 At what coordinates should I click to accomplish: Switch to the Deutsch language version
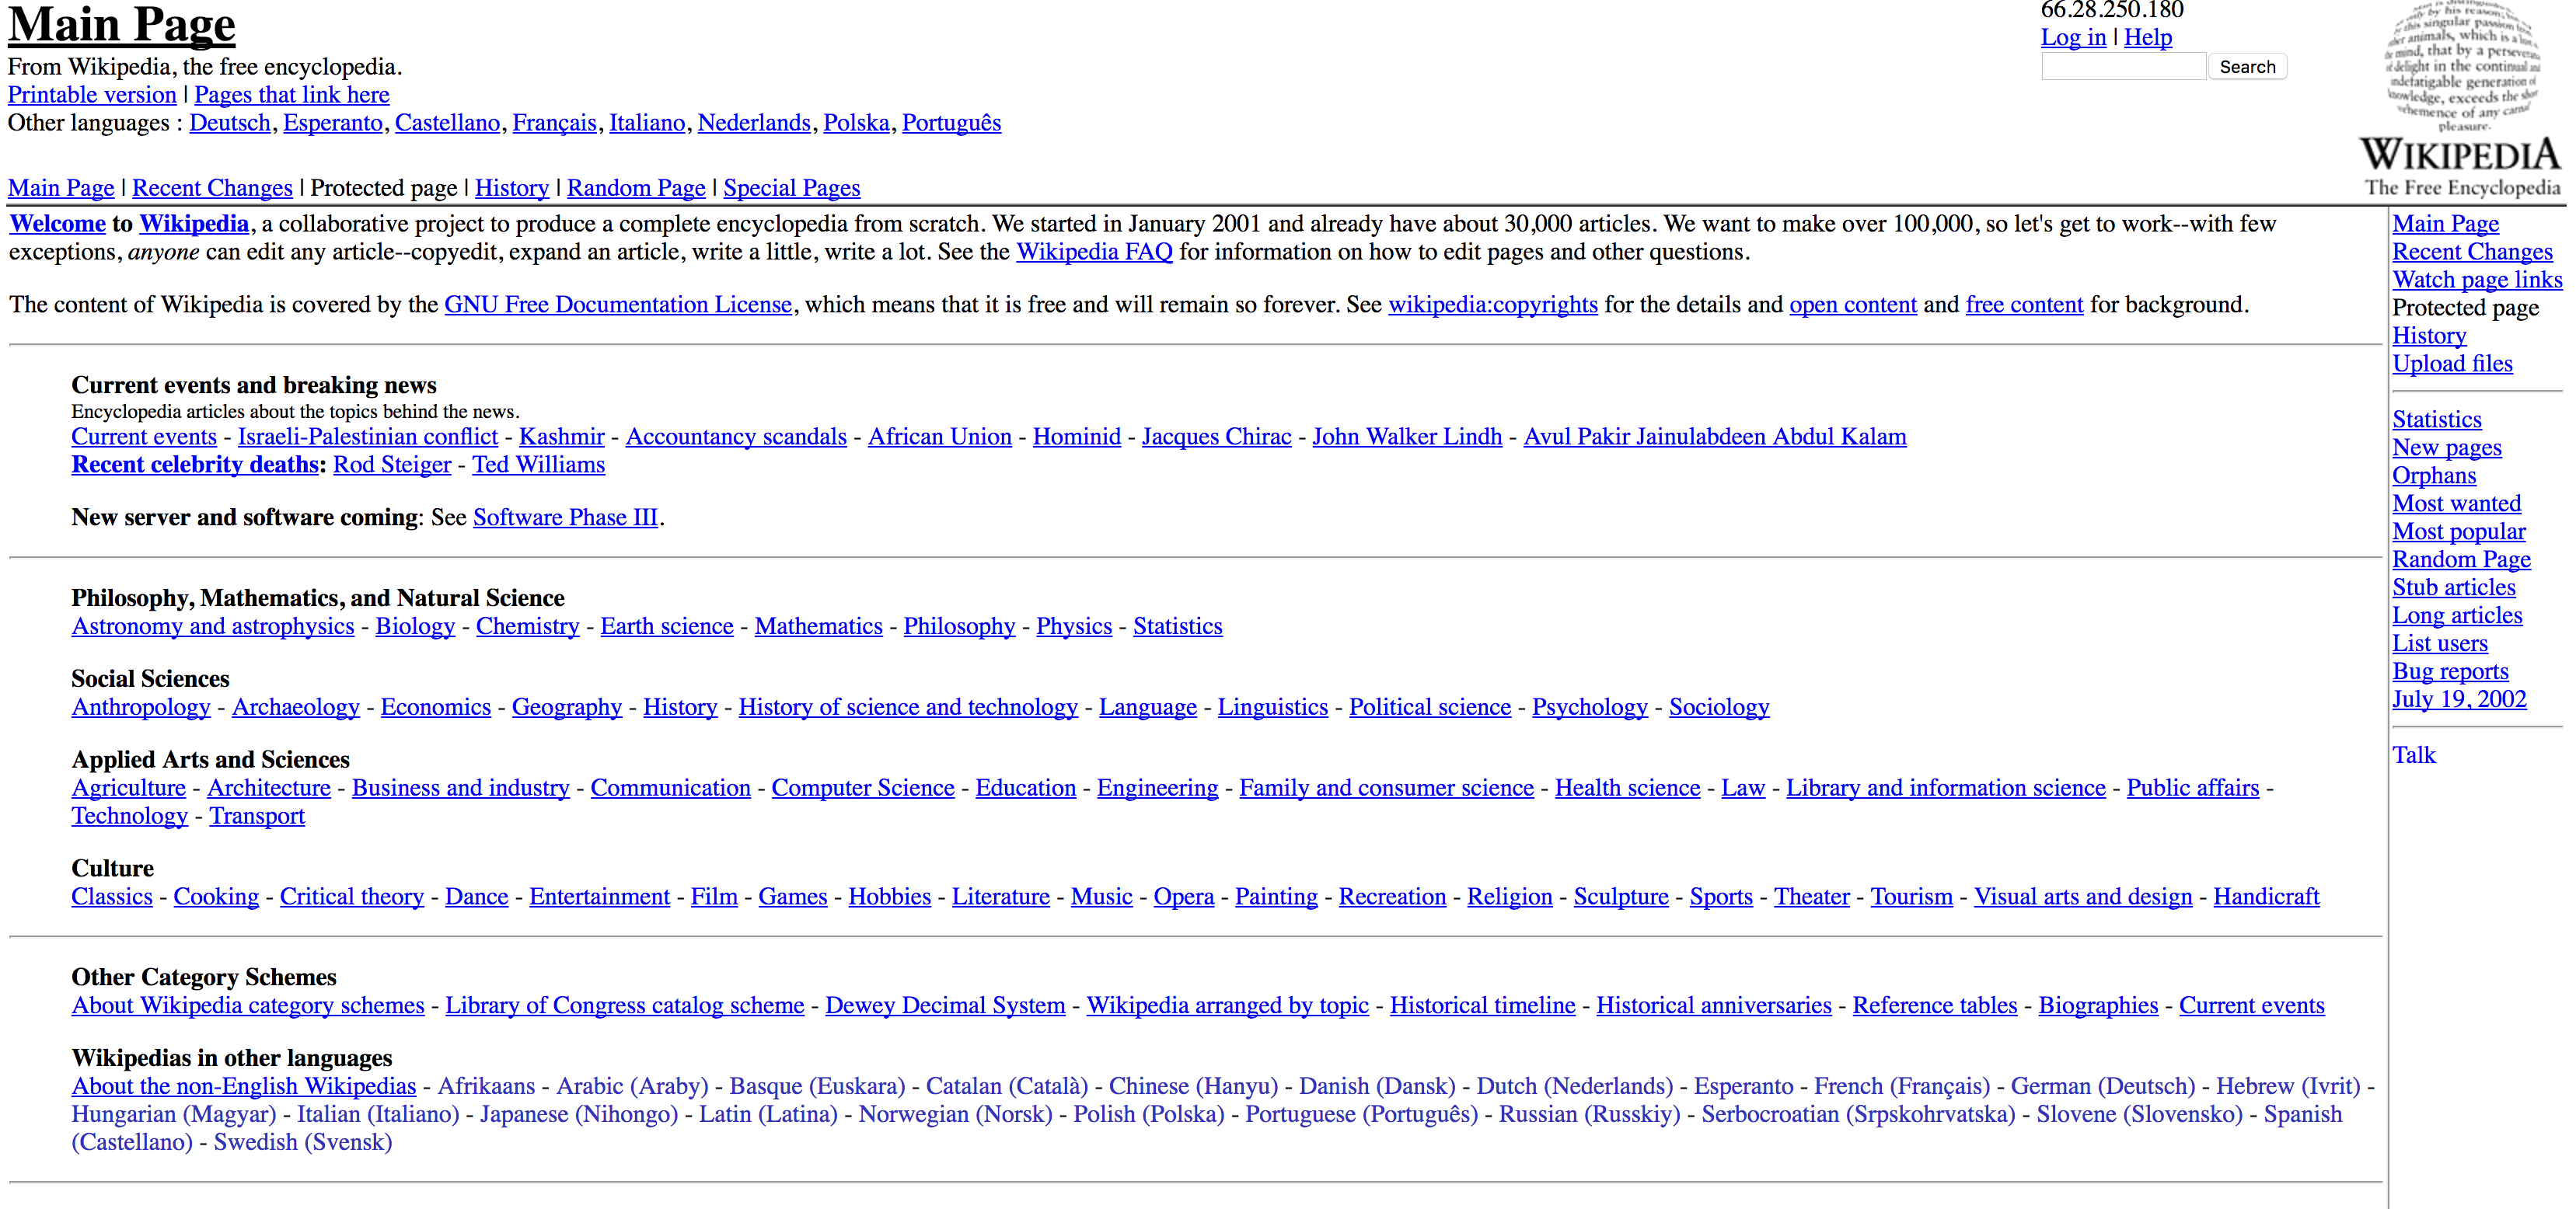click(230, 123)
